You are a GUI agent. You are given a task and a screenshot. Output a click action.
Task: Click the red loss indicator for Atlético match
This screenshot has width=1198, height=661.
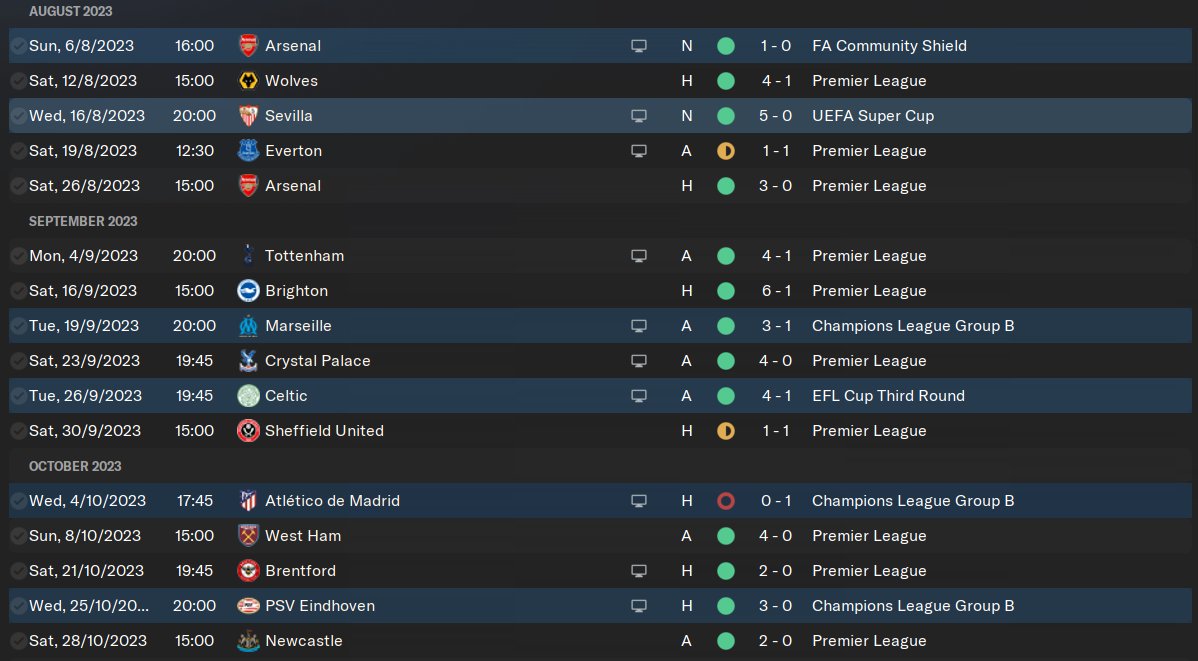coord(726,501)
